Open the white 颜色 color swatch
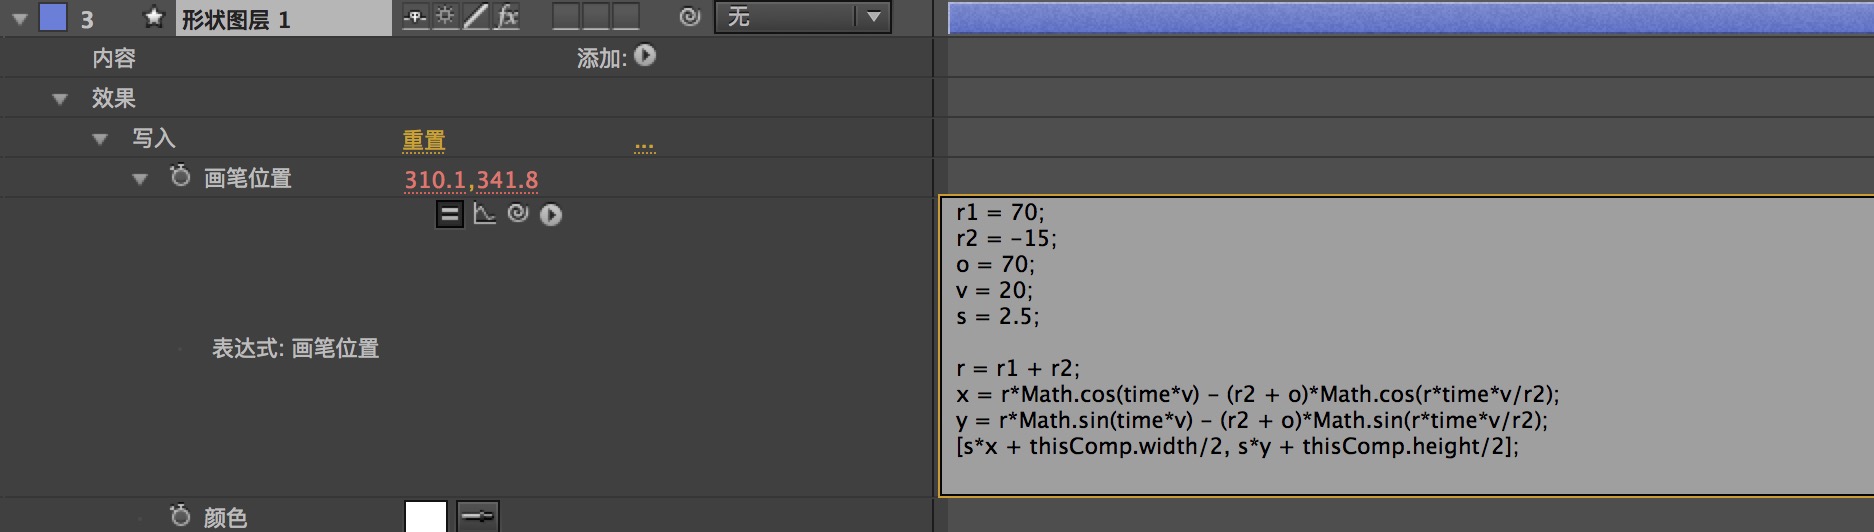The height and width of the screenshot is (532, 1874). pos(426,517)
